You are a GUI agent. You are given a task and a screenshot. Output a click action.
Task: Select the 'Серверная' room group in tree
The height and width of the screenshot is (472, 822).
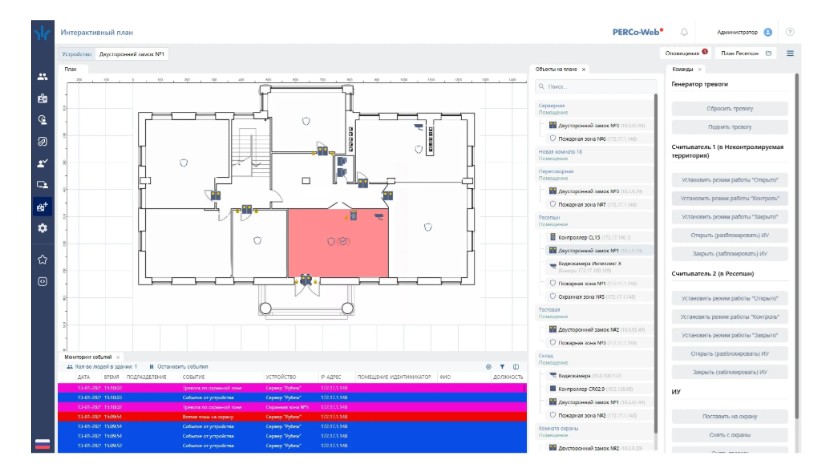pos(553,104)
